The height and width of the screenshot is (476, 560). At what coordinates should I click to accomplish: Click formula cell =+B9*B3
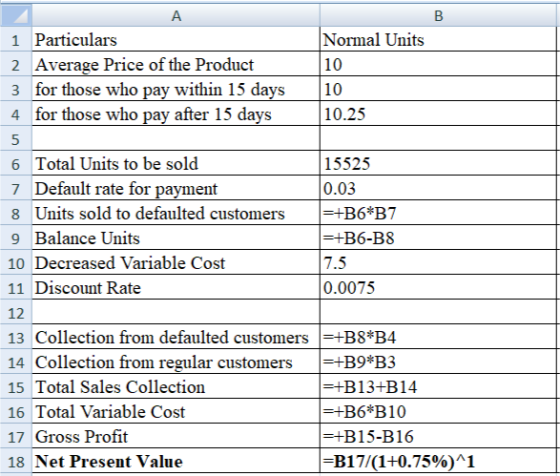tap(439, 362)
